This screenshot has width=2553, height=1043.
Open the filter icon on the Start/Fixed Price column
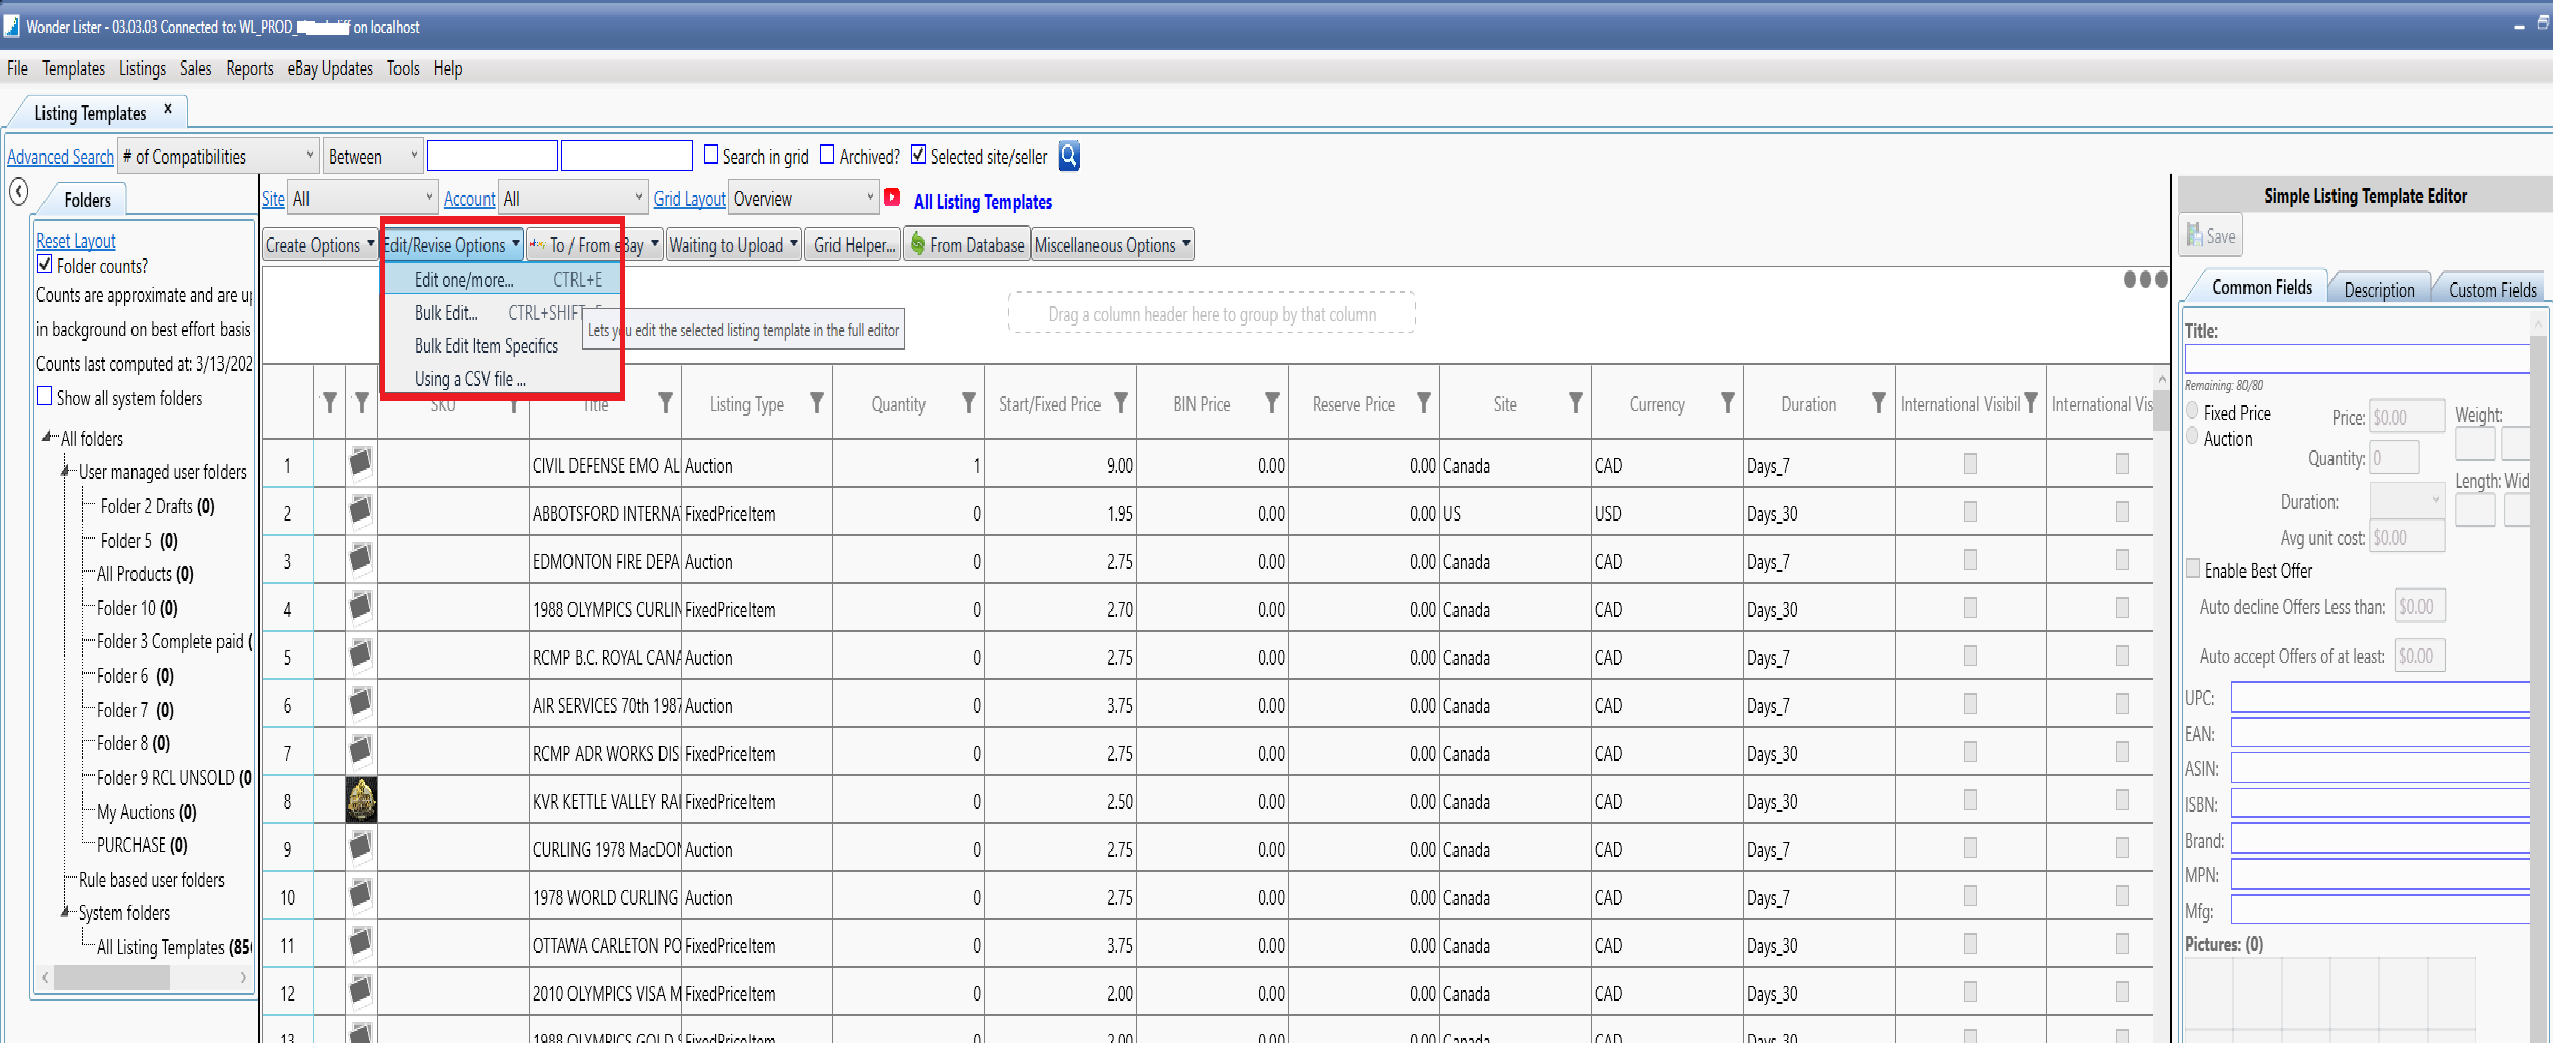[x=1121, y=403]
